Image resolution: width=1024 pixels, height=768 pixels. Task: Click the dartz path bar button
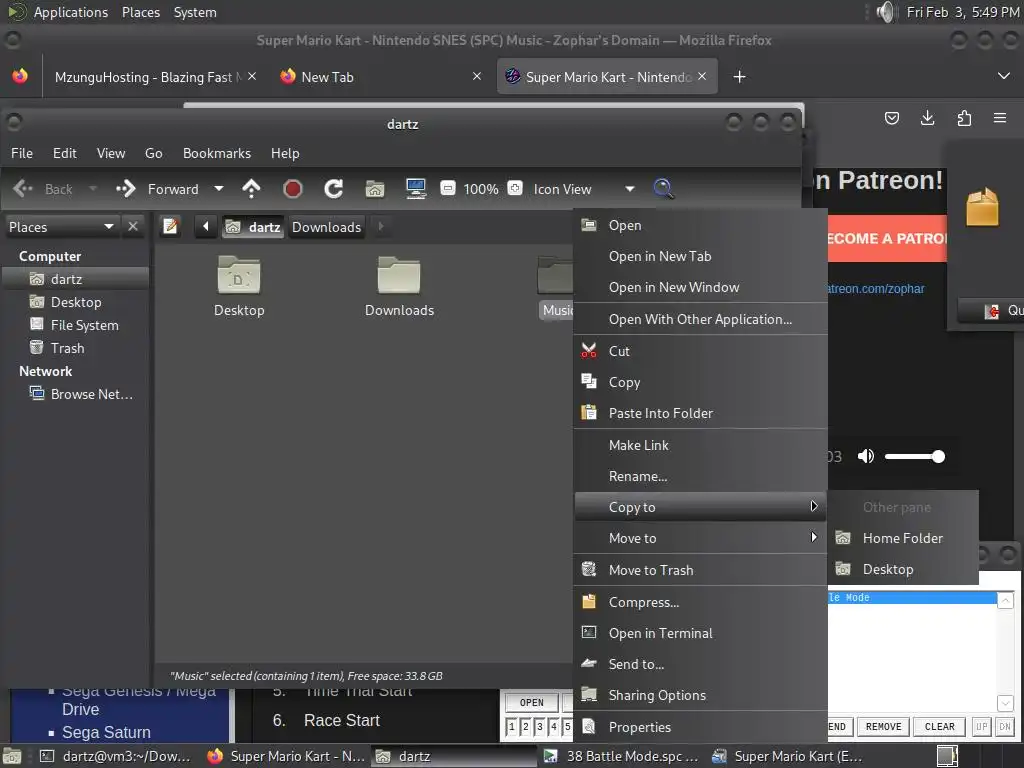[x=253, y=227]
